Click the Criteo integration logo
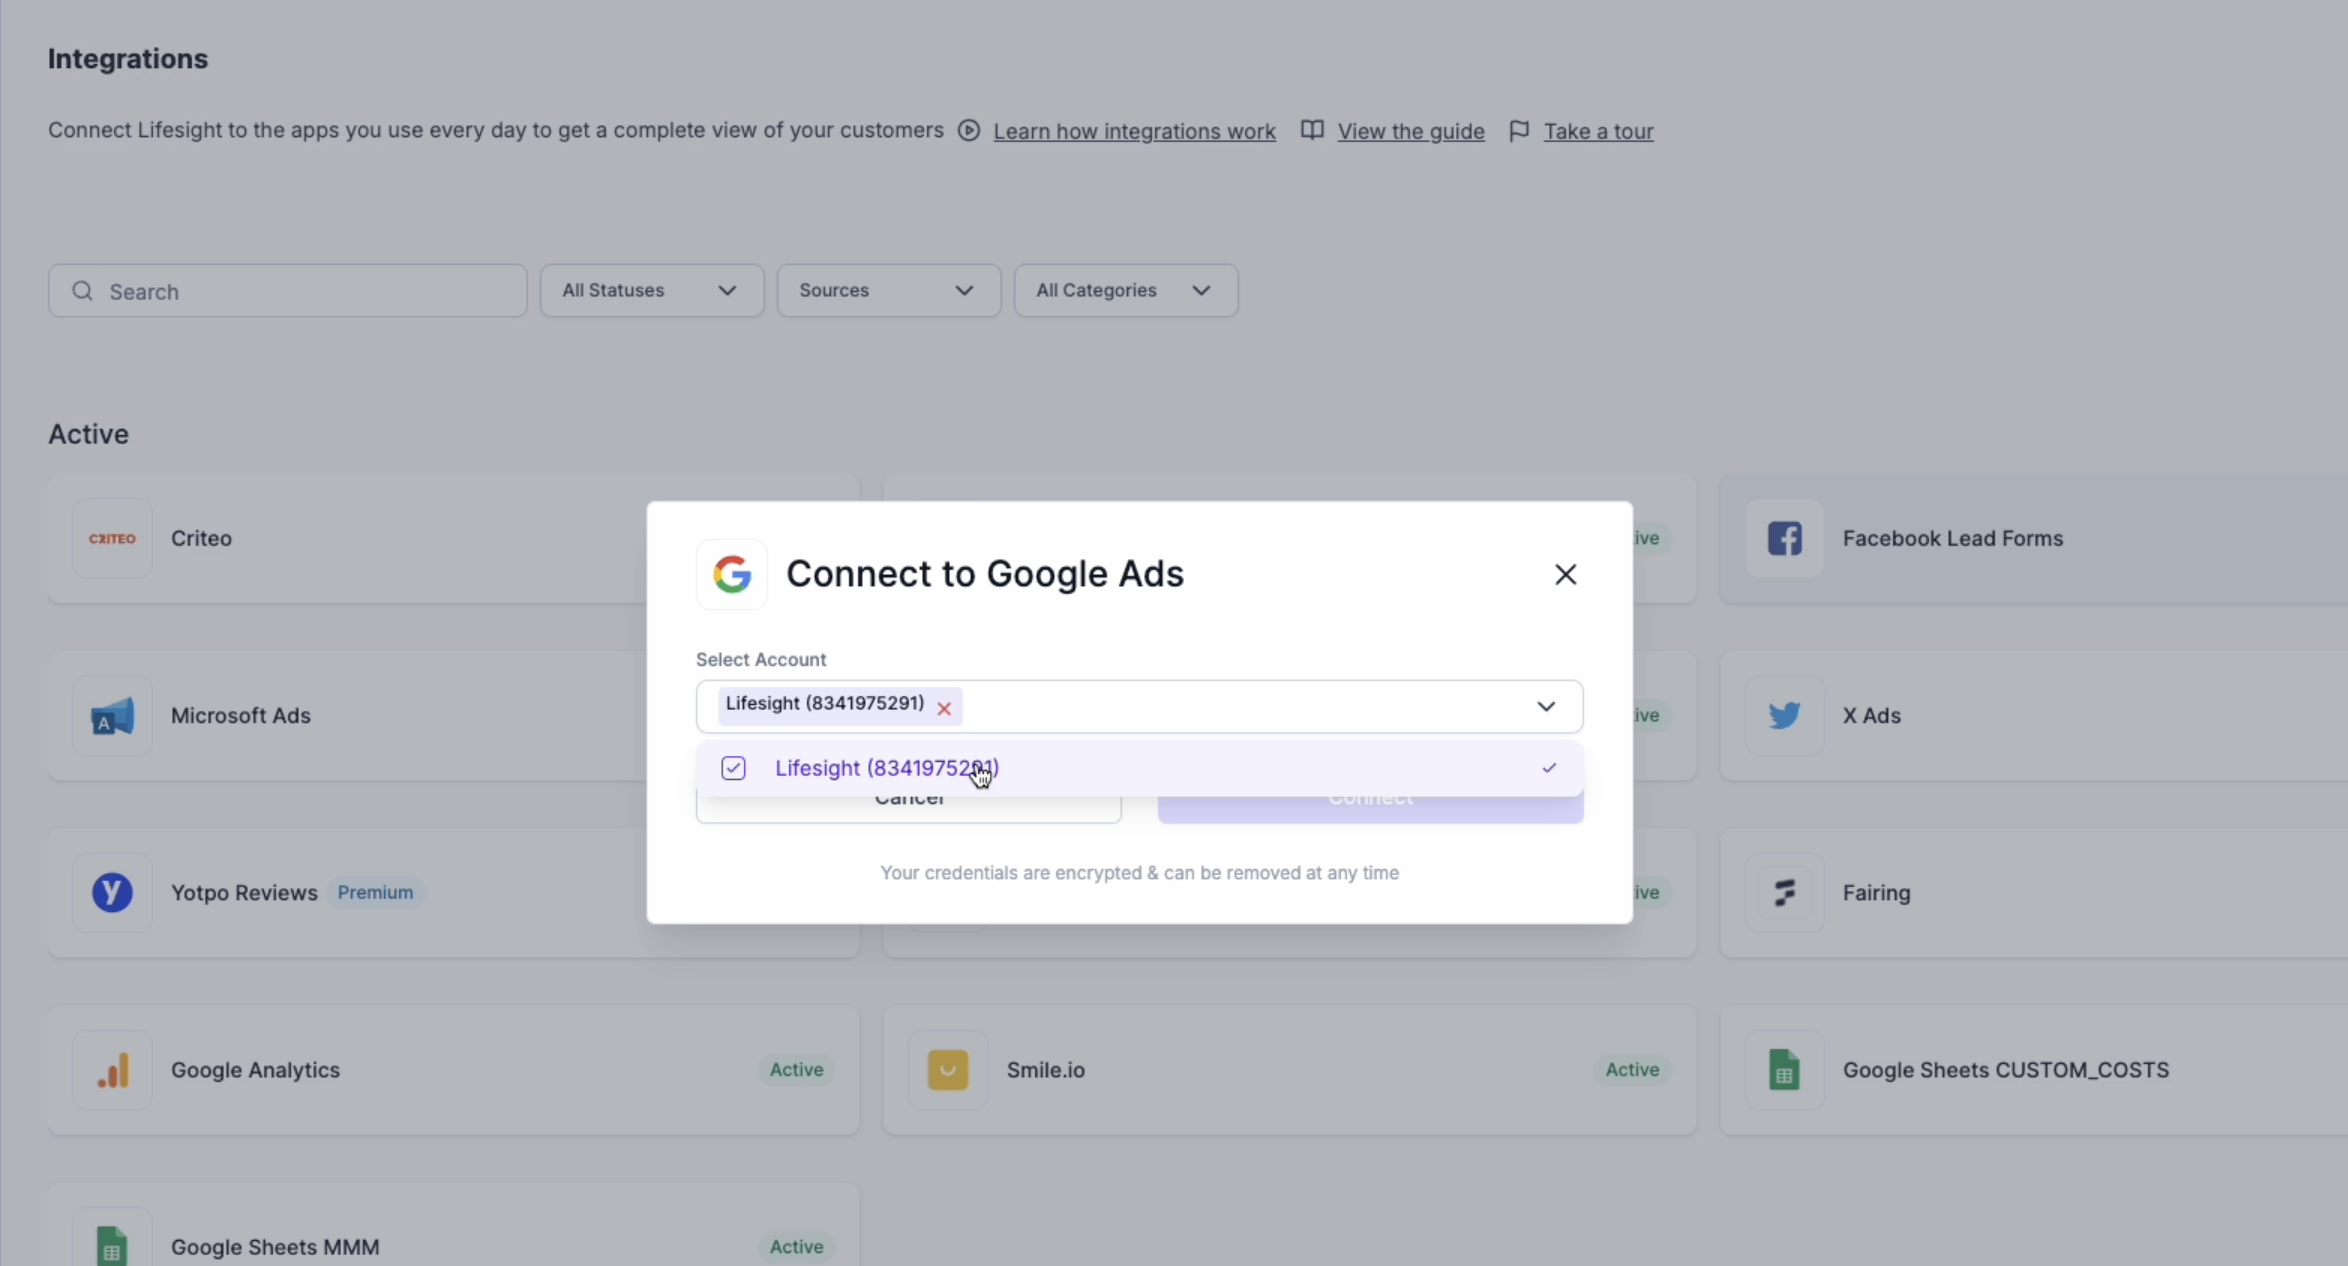Image resolution: width=2348 pixels, height=1266 pixels. 112,538
